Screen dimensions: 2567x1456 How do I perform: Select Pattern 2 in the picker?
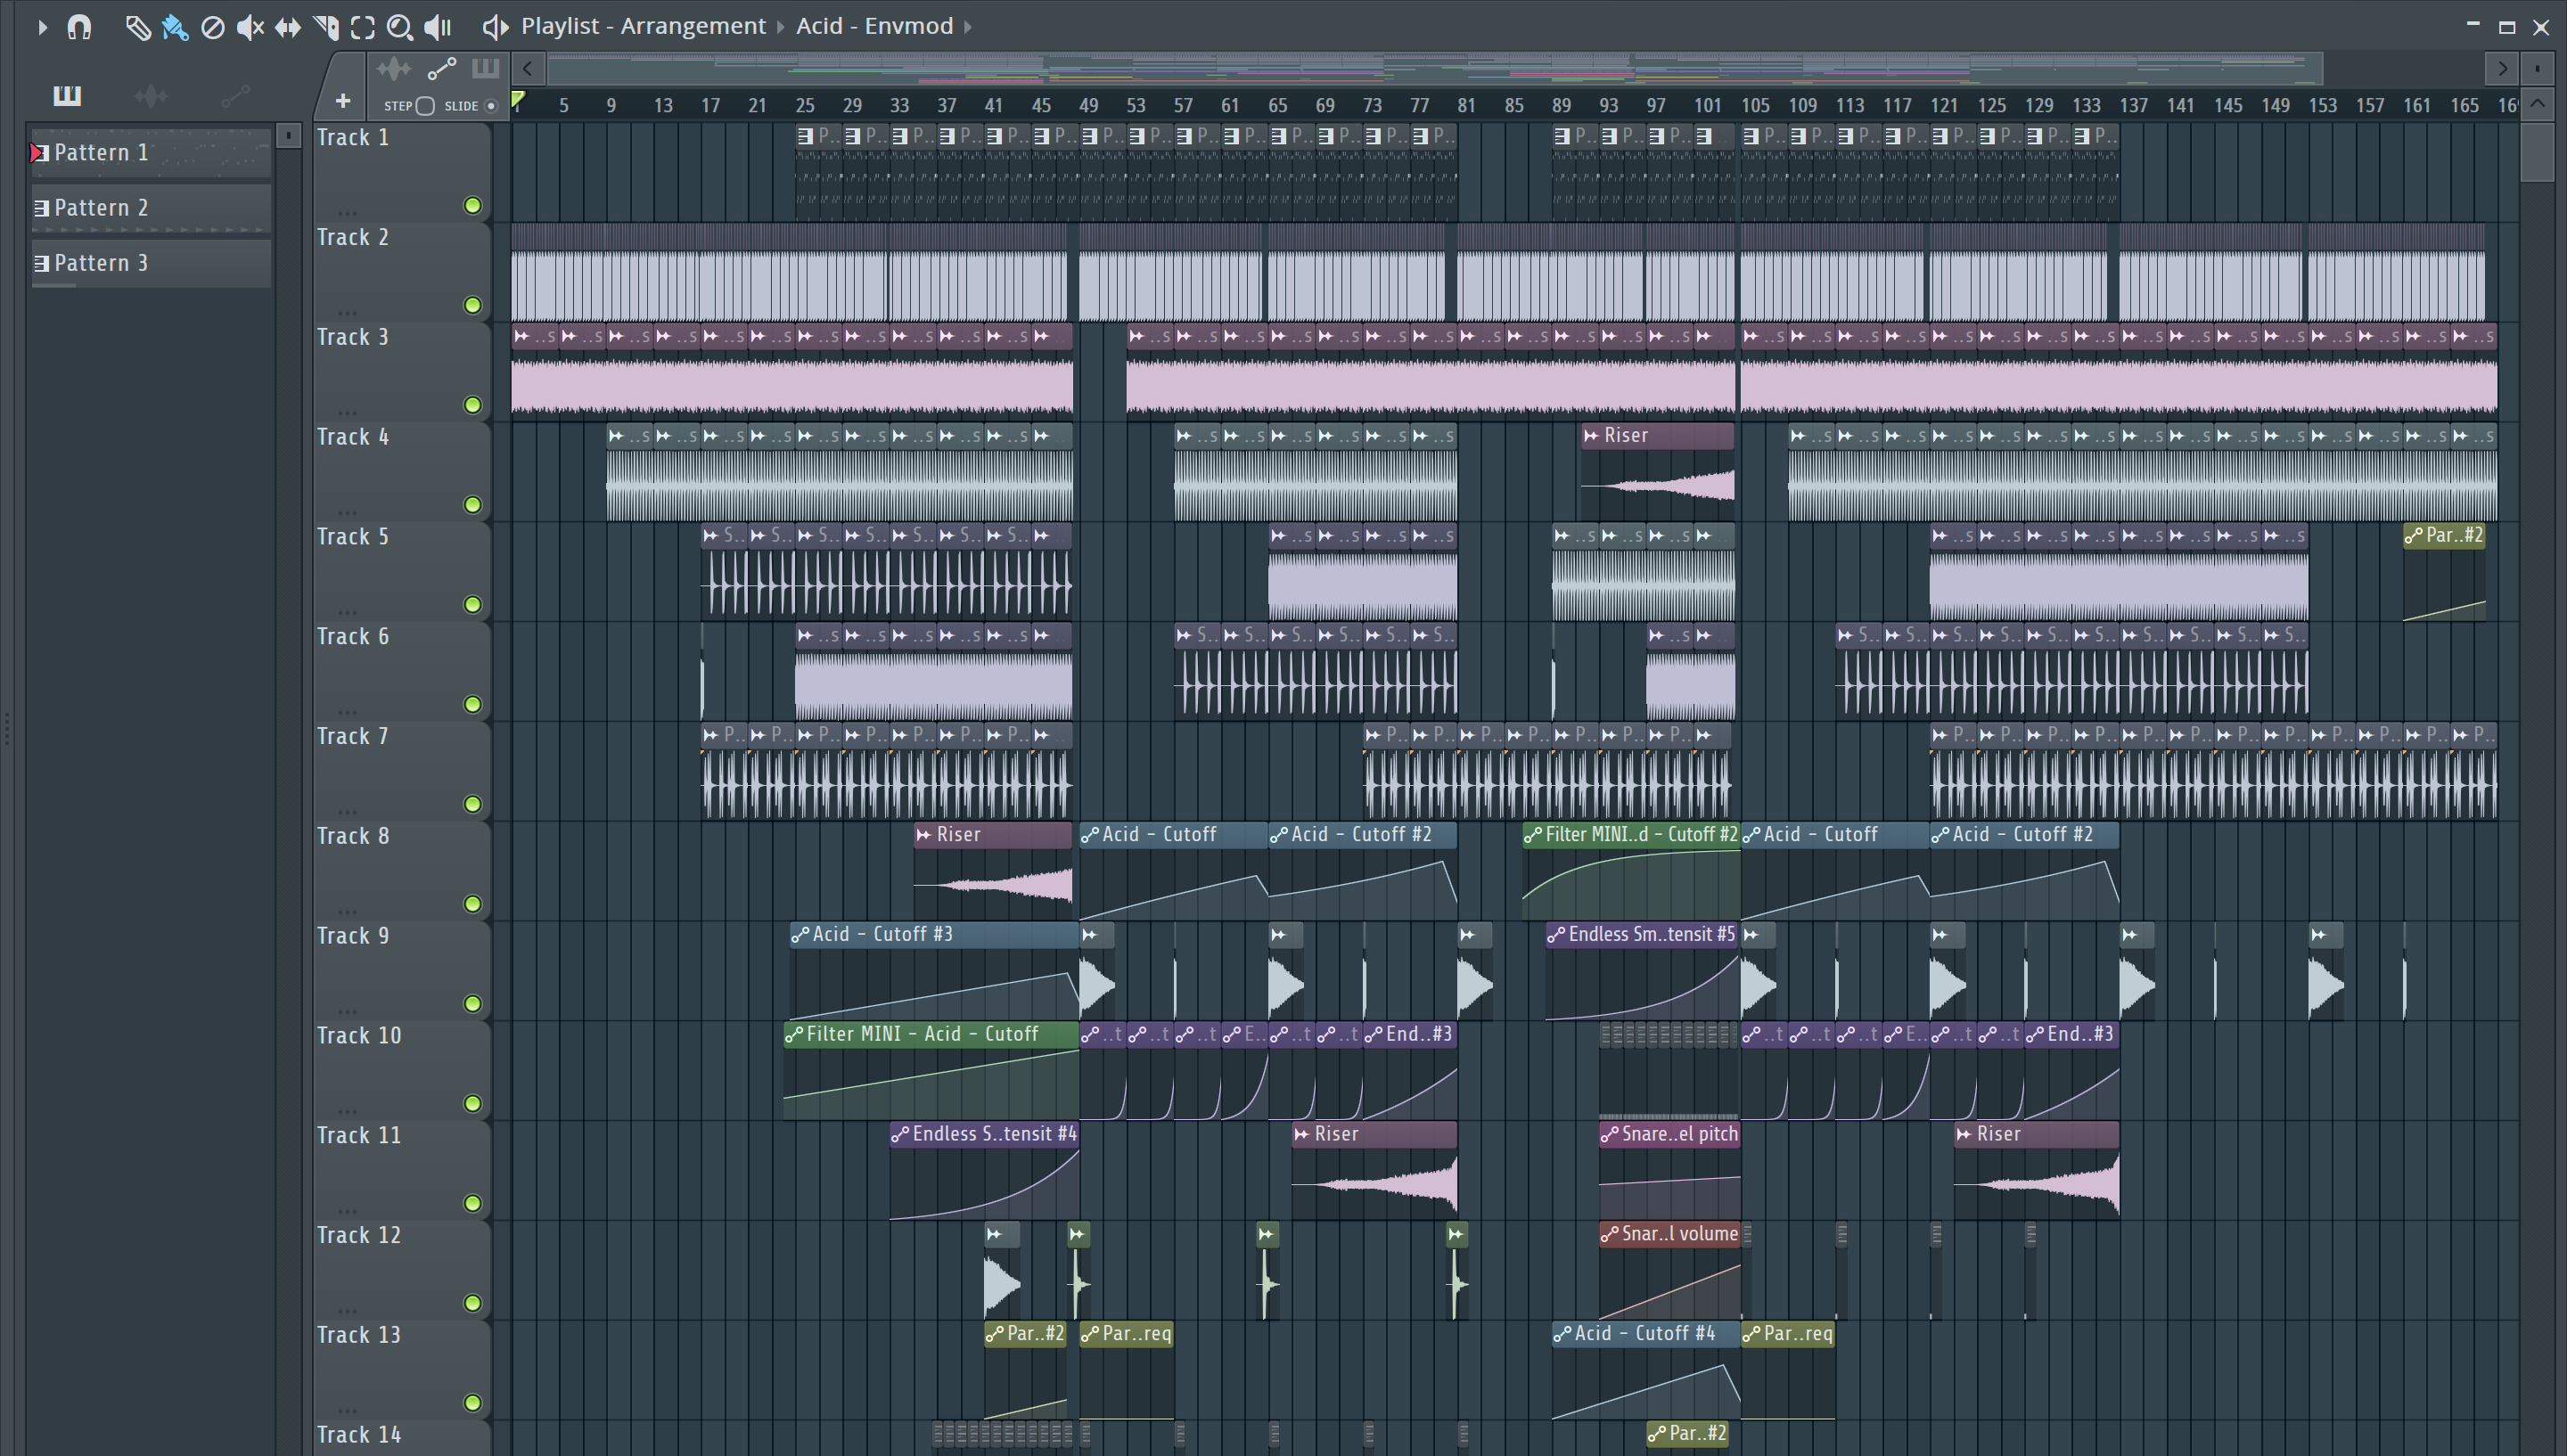click(151, 207)
